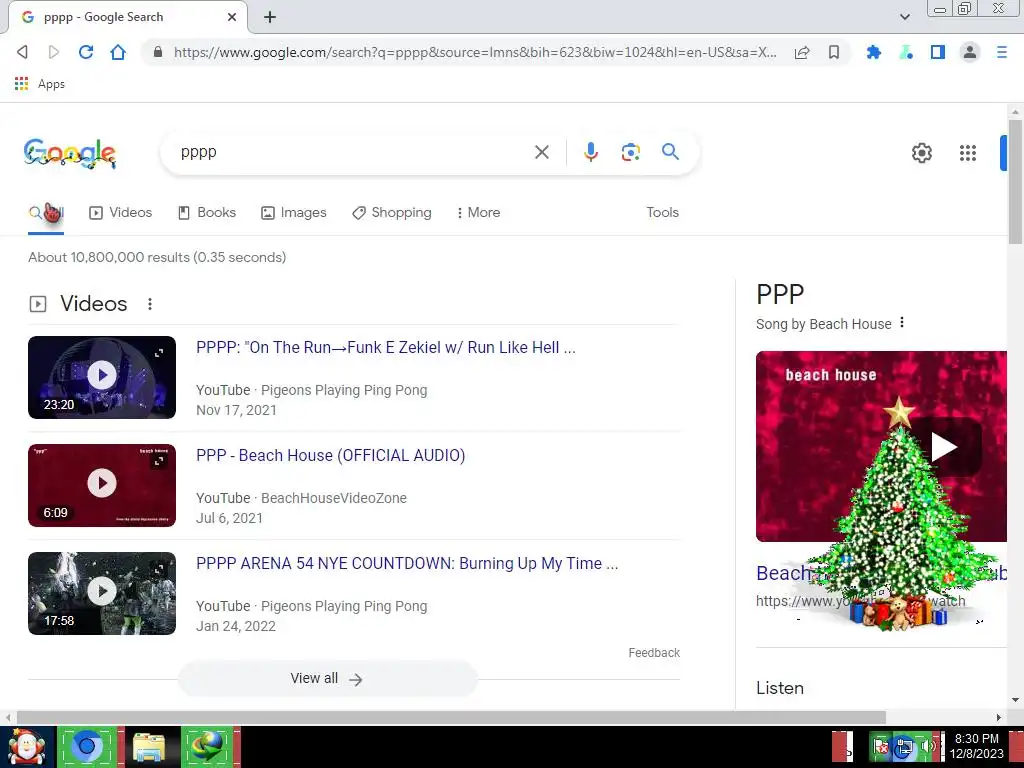Expand the tab search dropdown

[x=904, y=17]
